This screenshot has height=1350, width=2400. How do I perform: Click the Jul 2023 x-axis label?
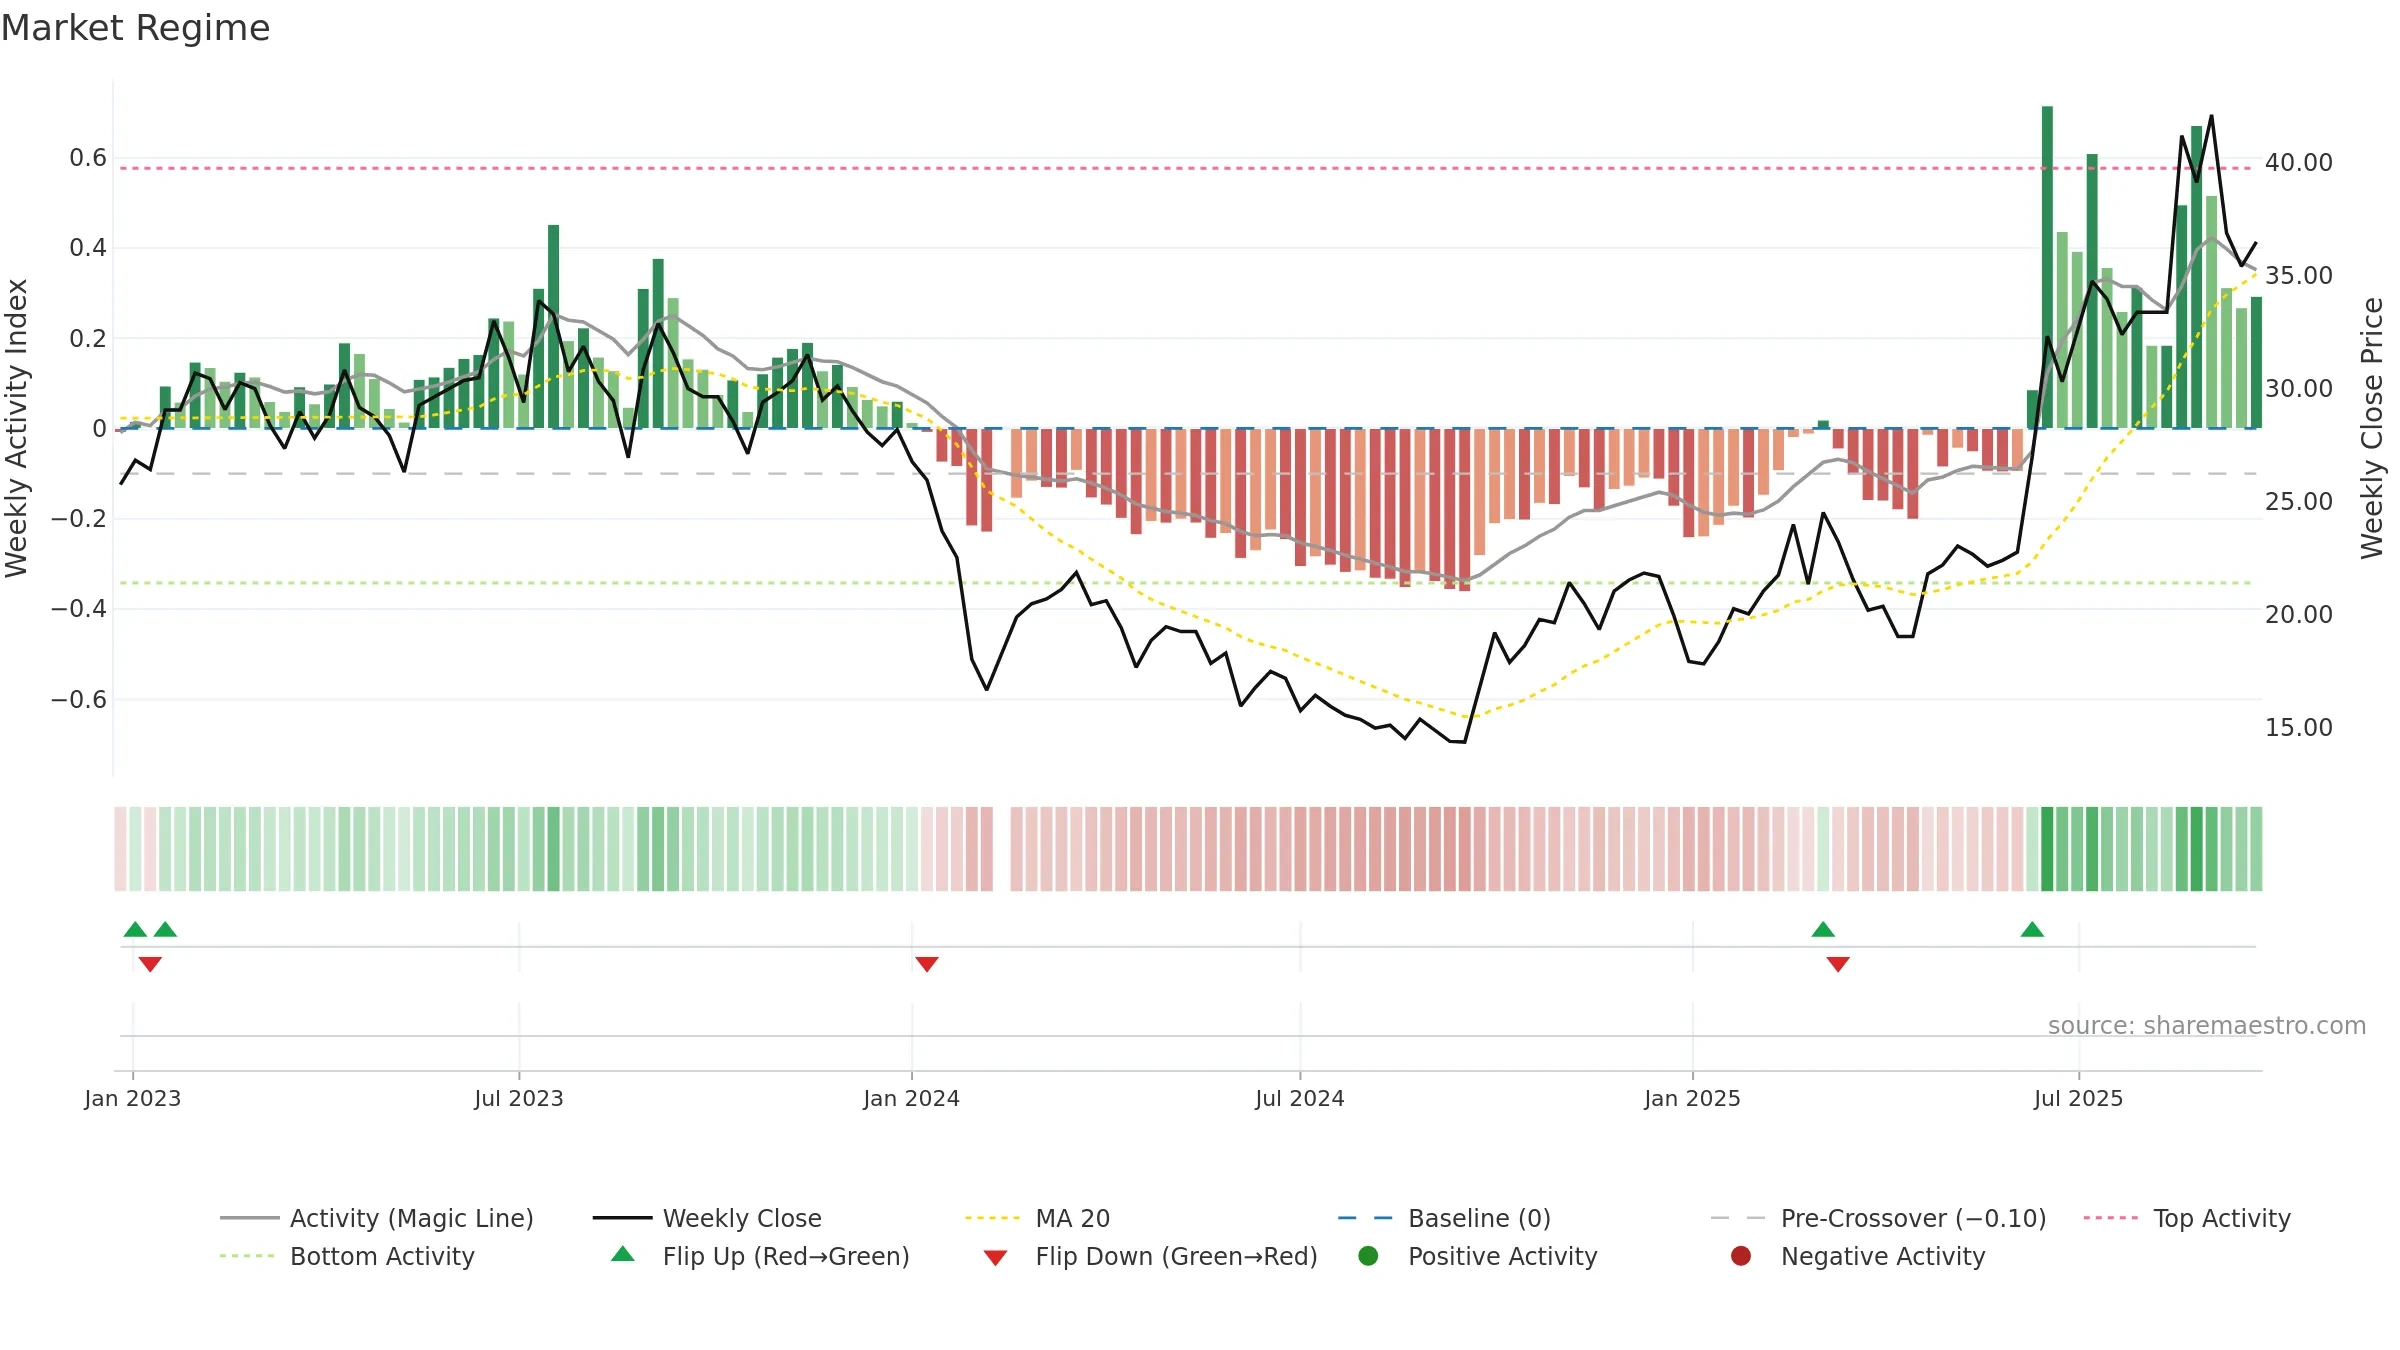(519, 1099)
